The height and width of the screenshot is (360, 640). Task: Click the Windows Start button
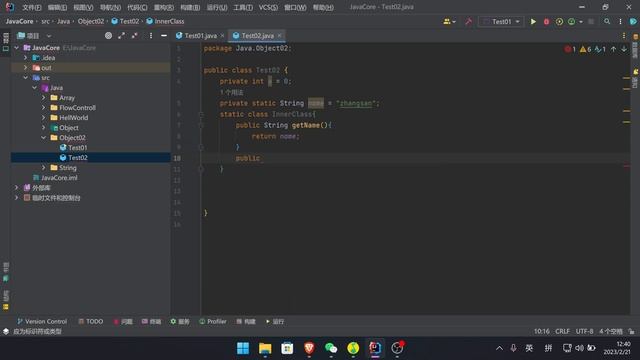243,348
